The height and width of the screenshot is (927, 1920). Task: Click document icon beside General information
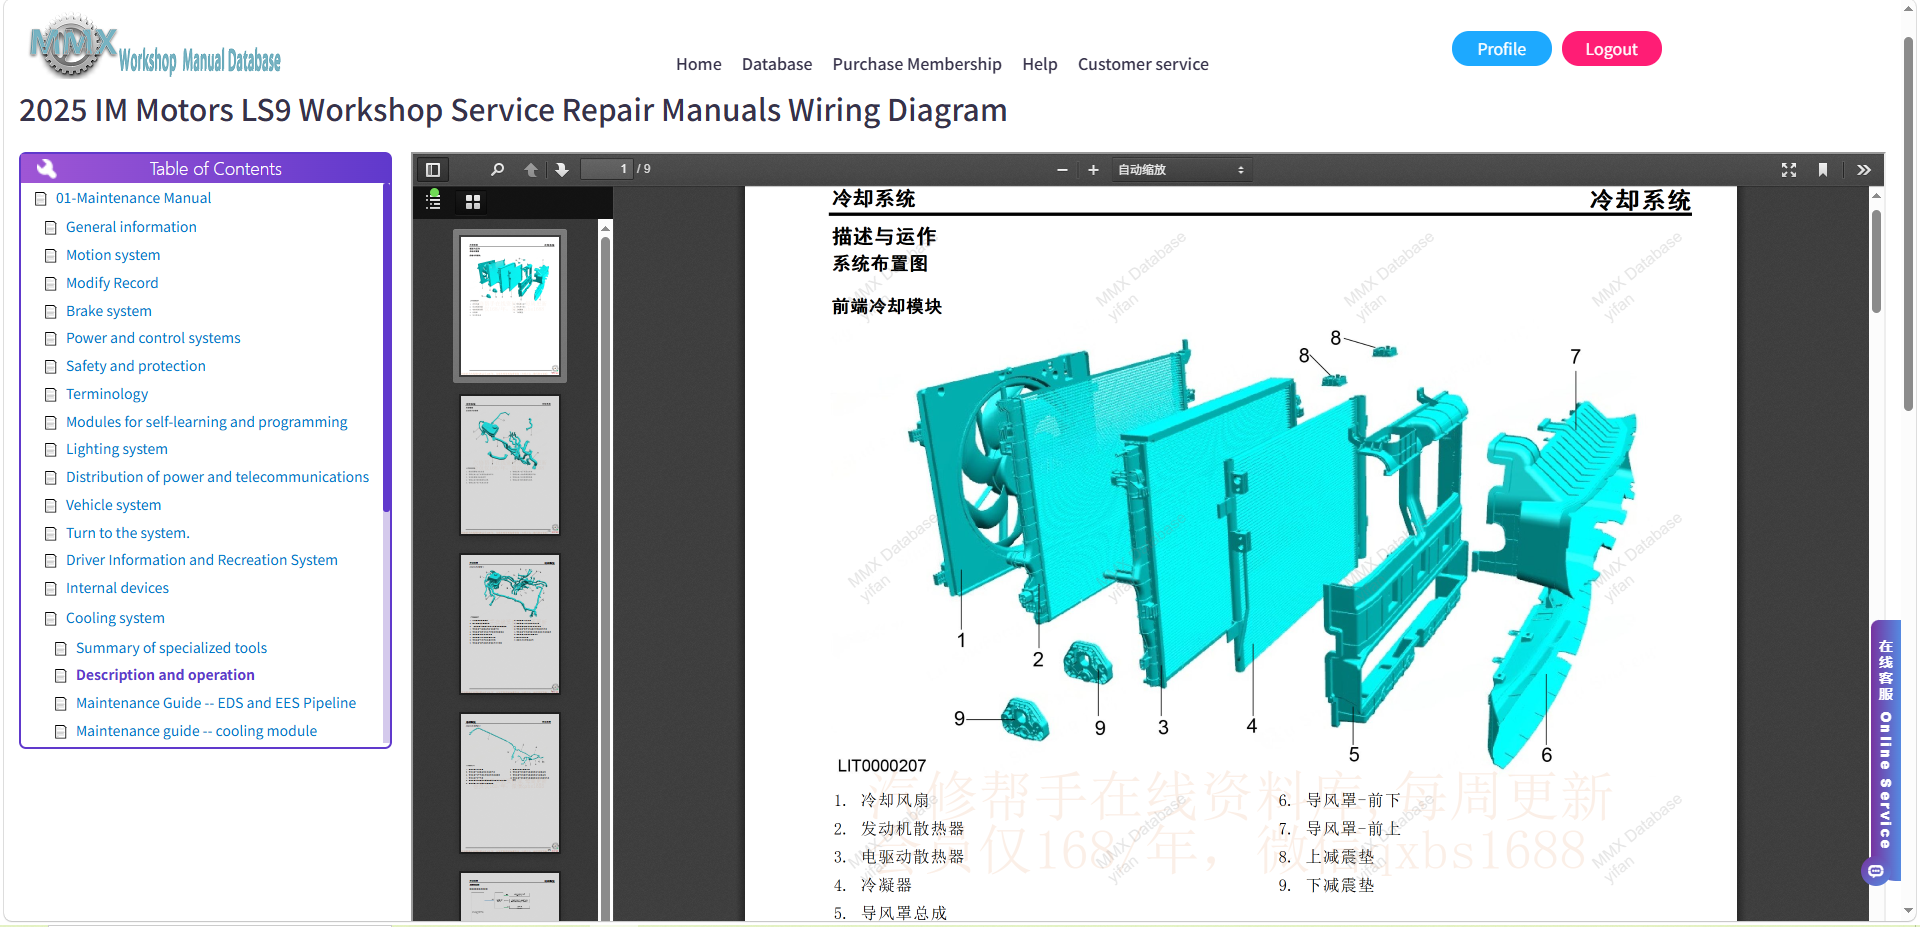tap(51, 228)
